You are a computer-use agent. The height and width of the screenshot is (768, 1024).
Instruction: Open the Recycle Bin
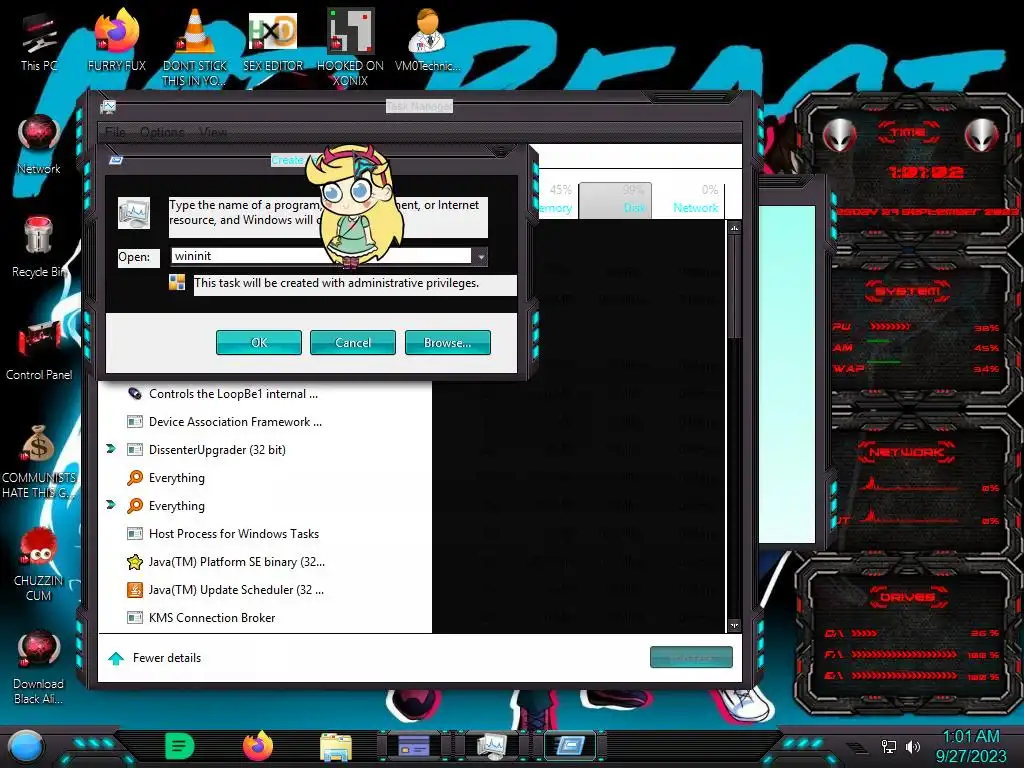(x=39, y=248)
